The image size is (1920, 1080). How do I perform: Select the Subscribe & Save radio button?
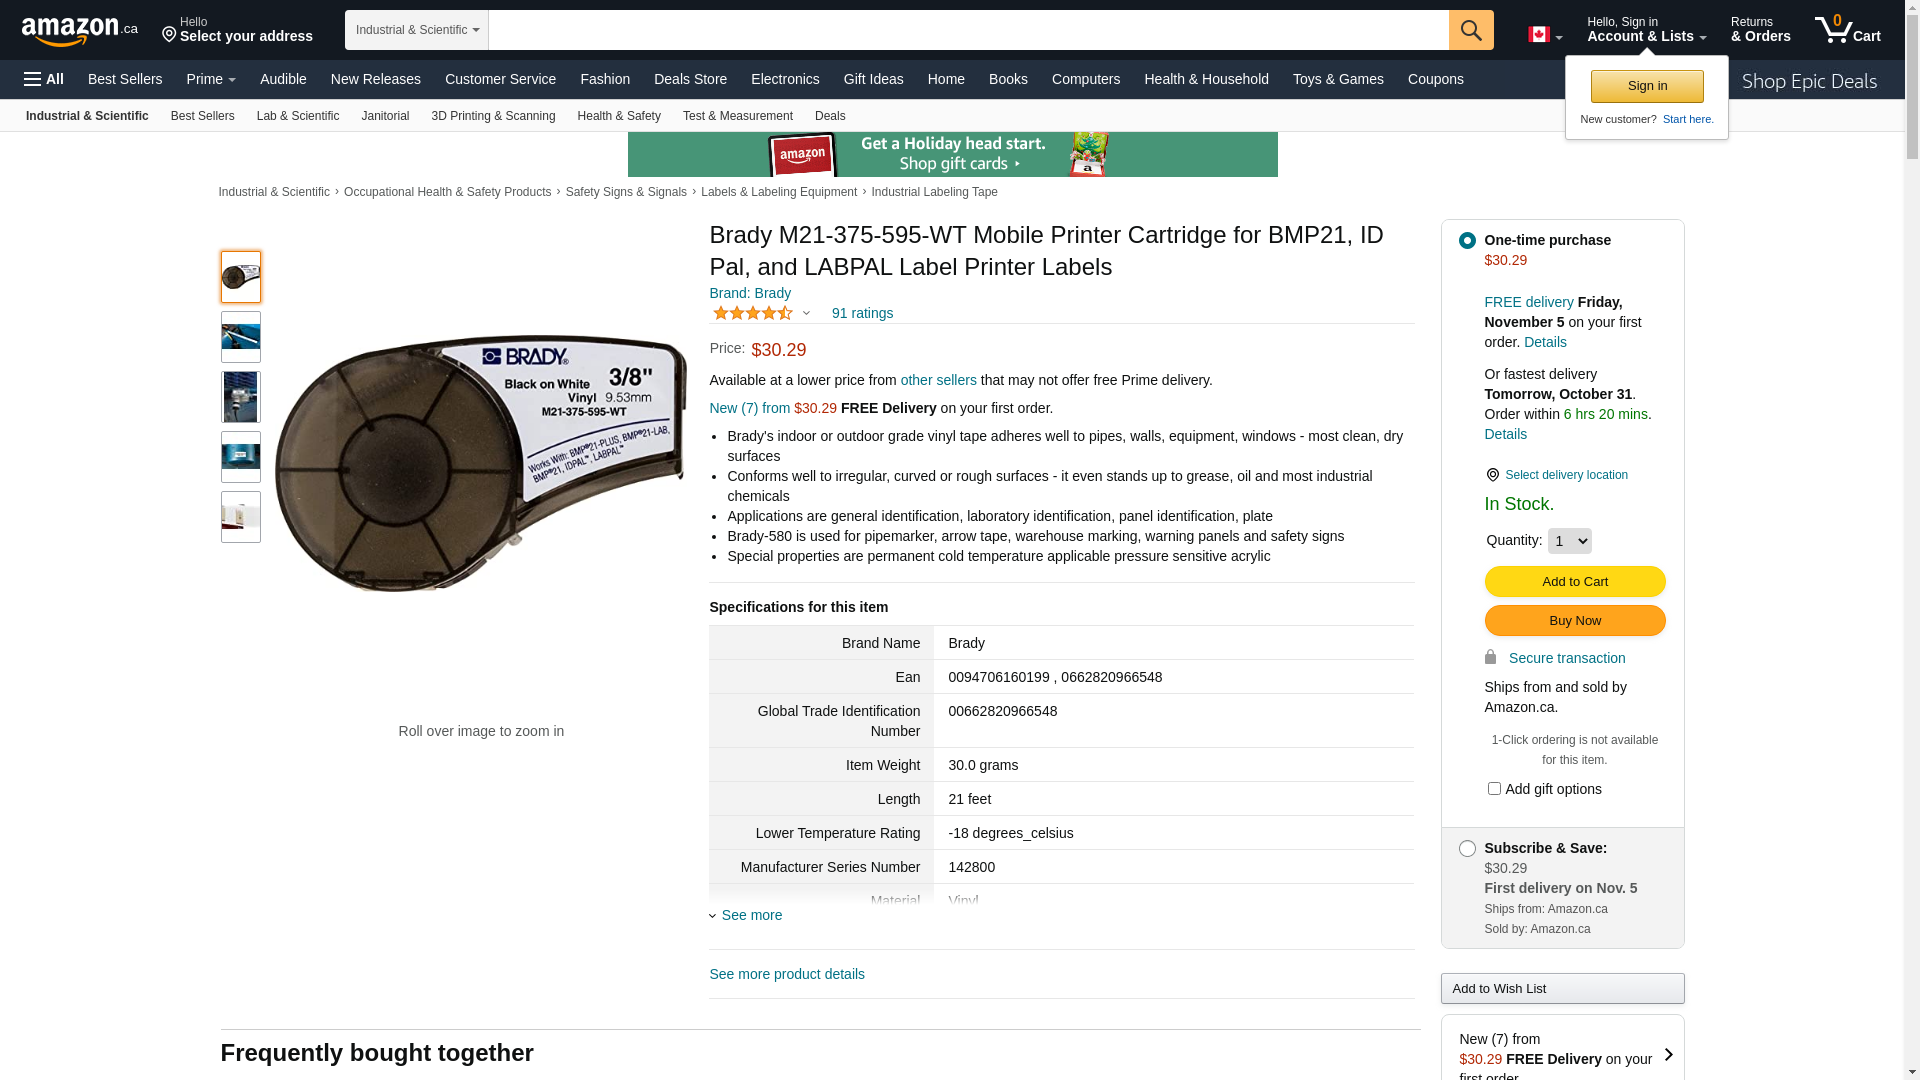click(1467, 848)
